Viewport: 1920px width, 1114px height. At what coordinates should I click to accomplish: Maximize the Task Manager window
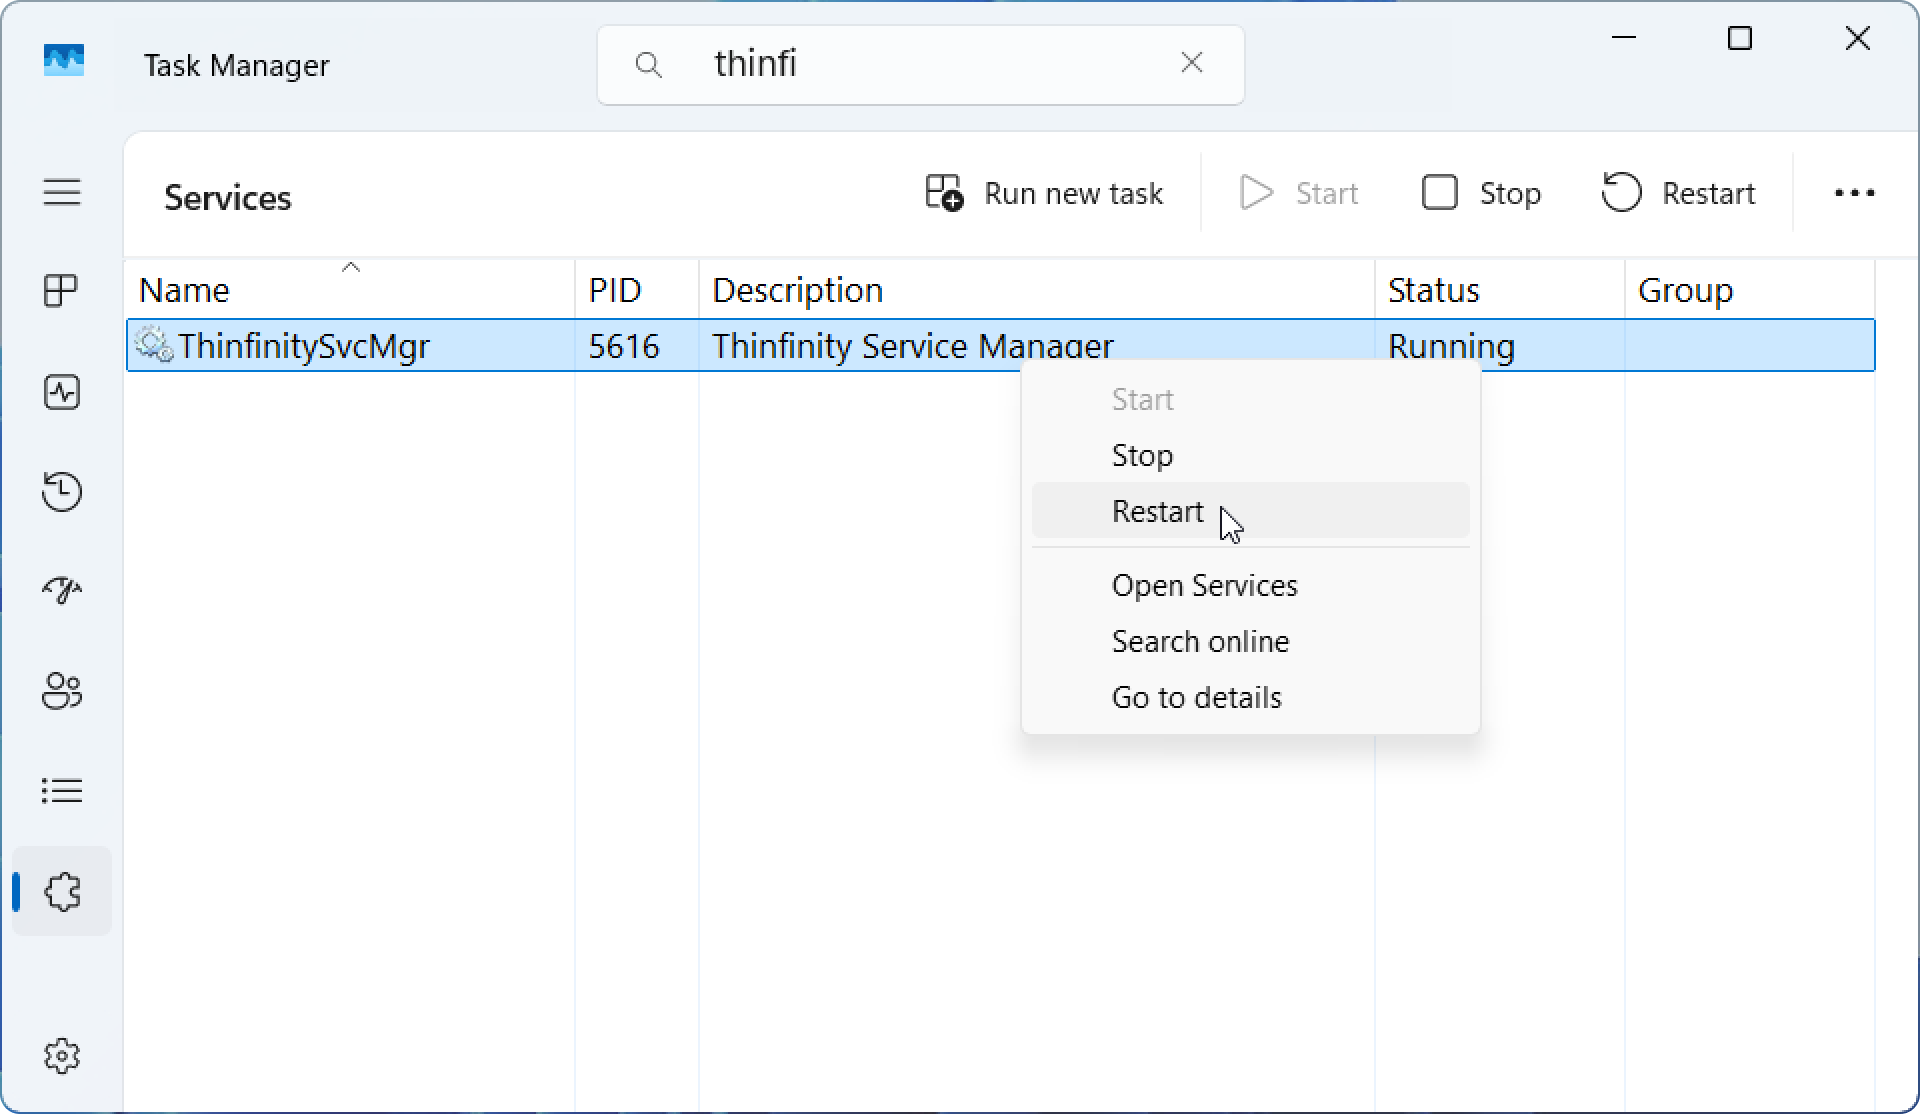1740,38
